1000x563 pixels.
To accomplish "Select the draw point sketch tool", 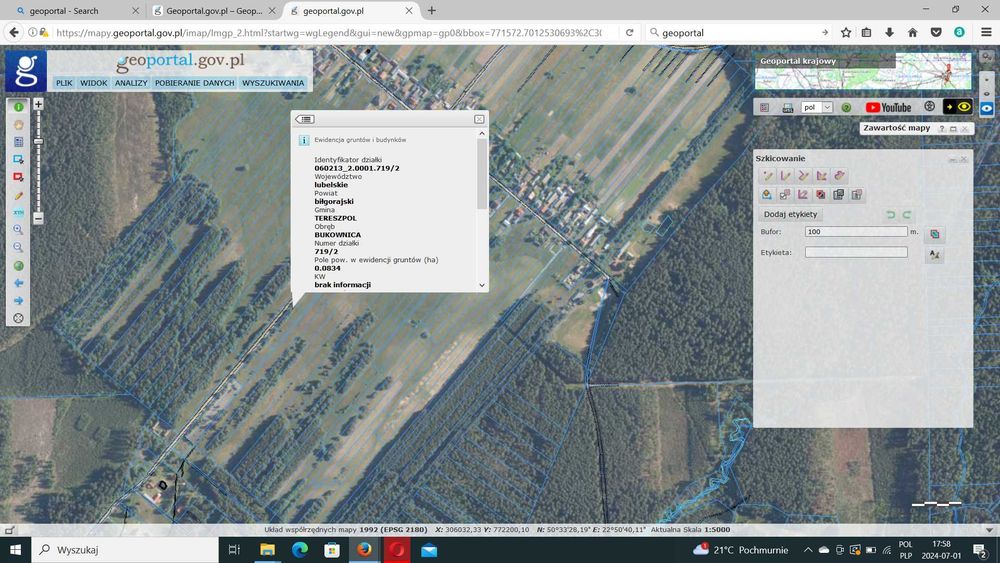I will click(x=767, y=175).
